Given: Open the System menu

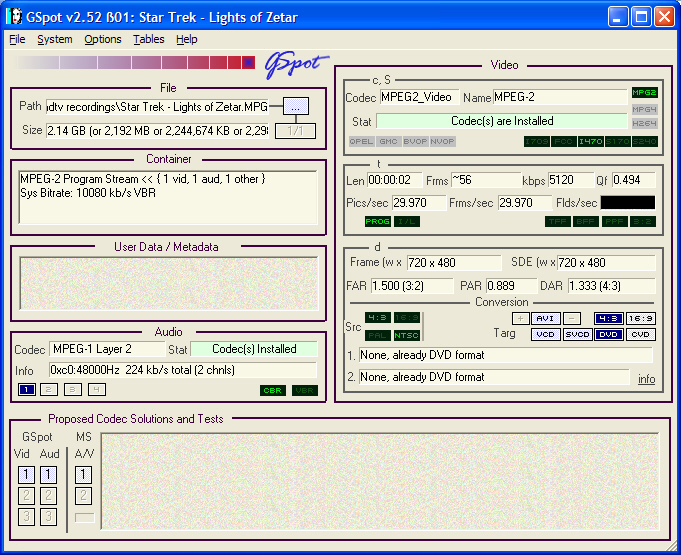Looking at the screenshot, I should [x=55, y=40].
